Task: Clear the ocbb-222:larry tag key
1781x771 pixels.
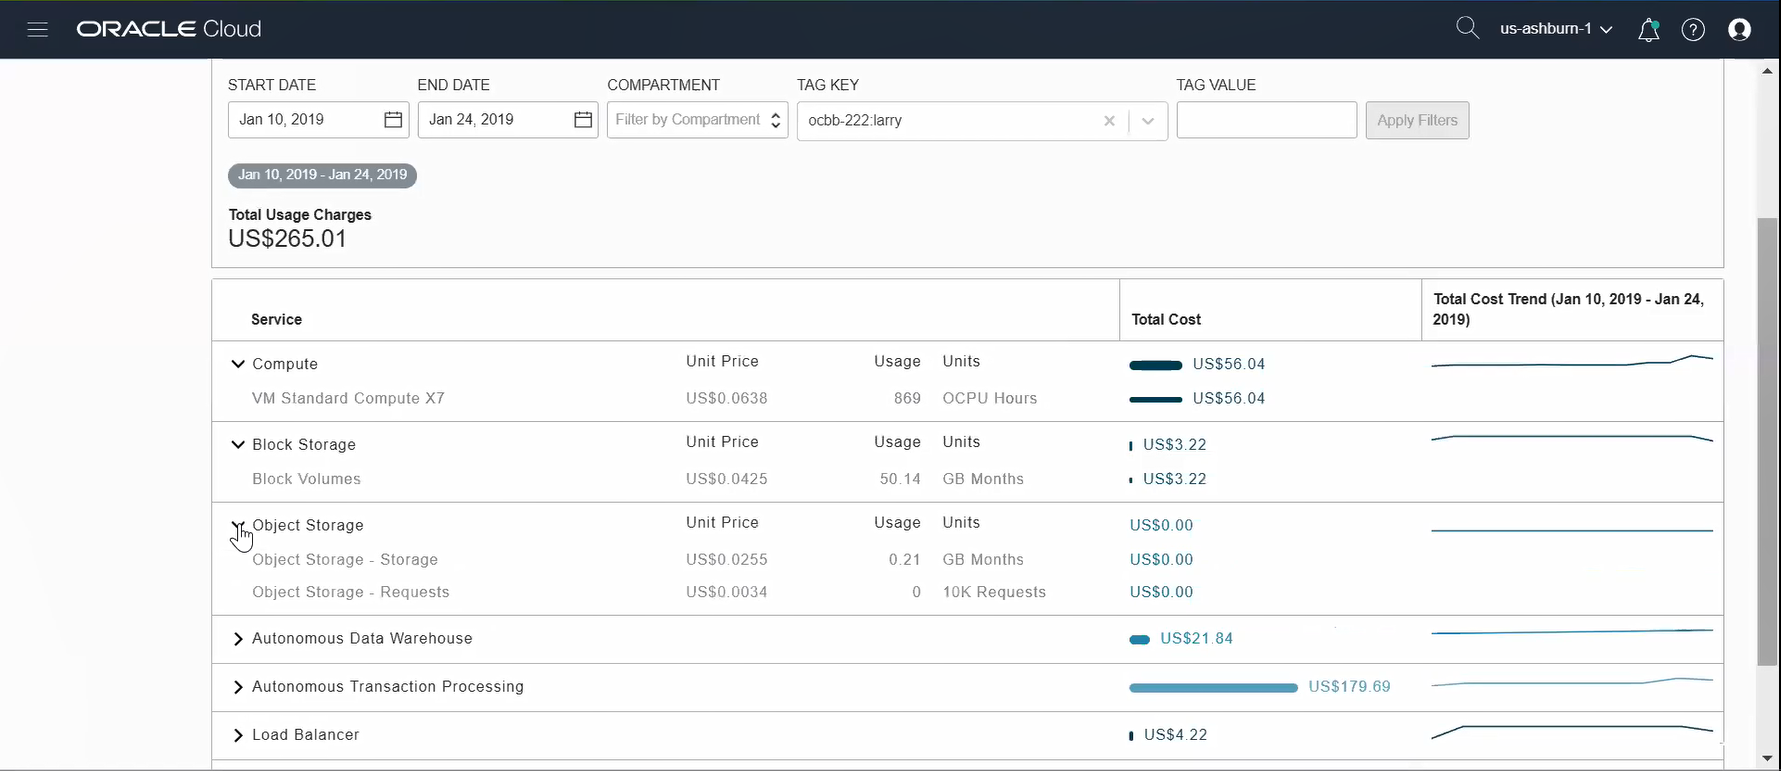Action: pos(1109,121)
